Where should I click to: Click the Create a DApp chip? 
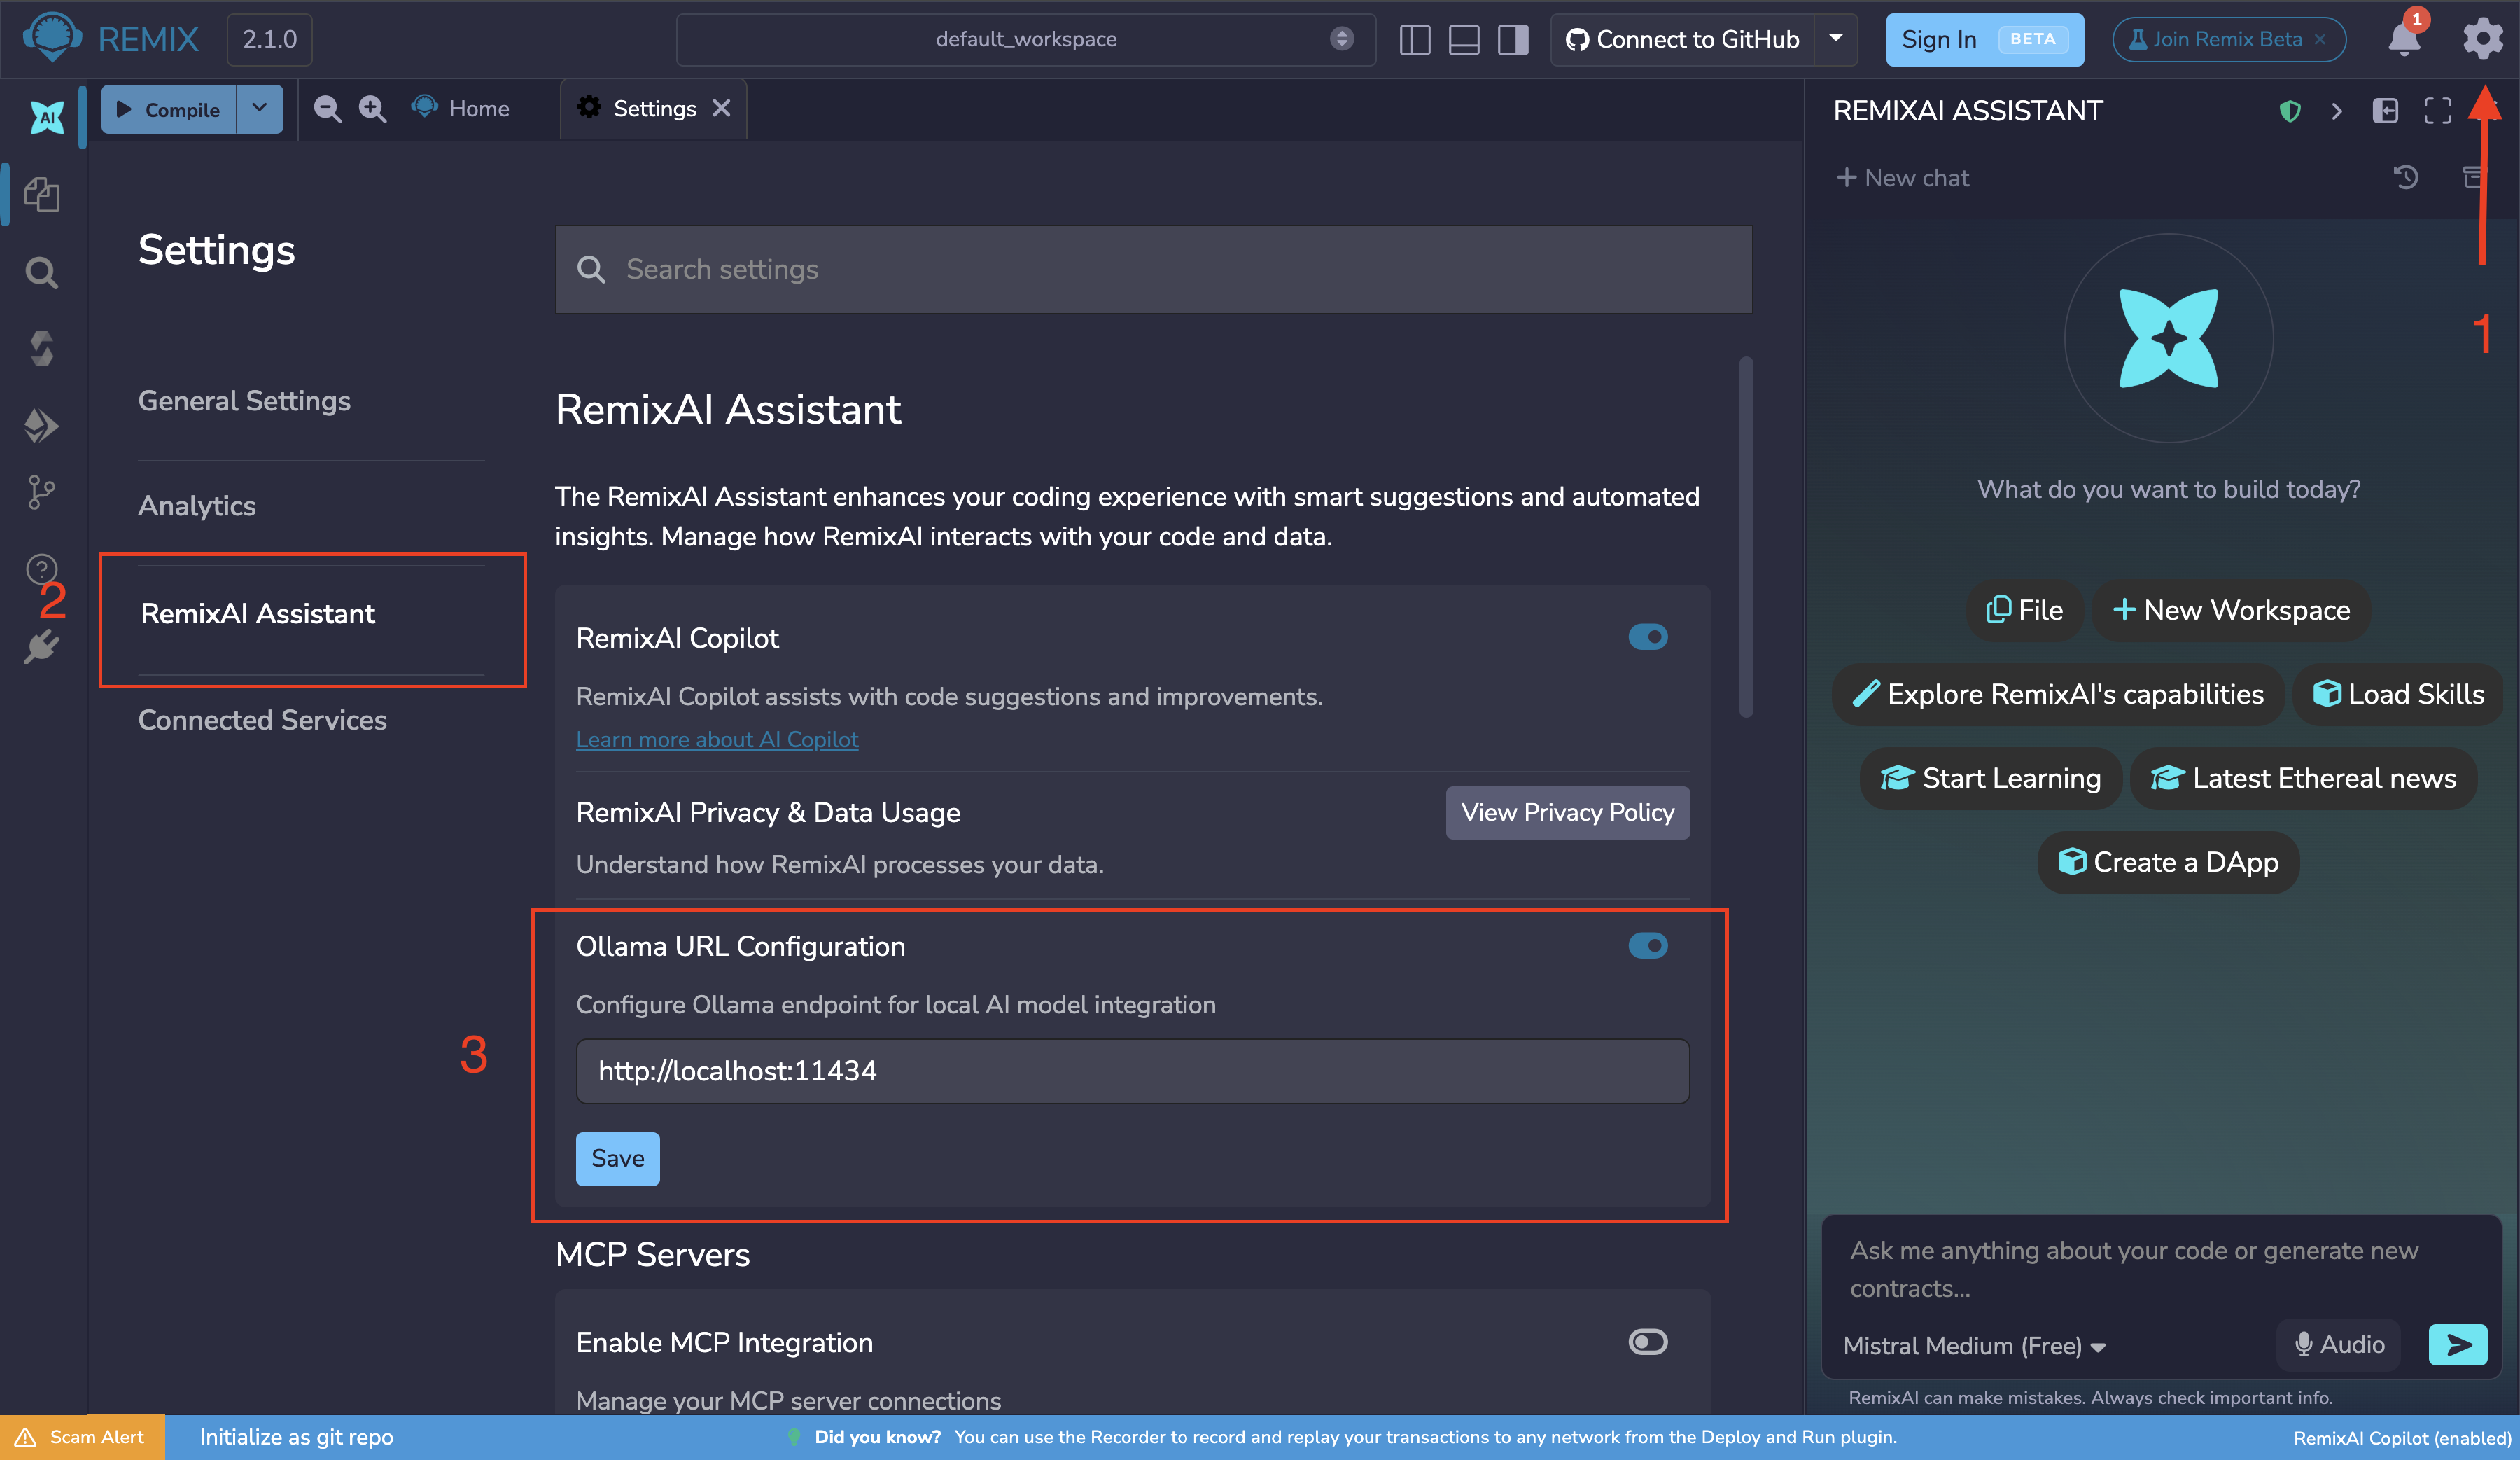point(2168,862)
